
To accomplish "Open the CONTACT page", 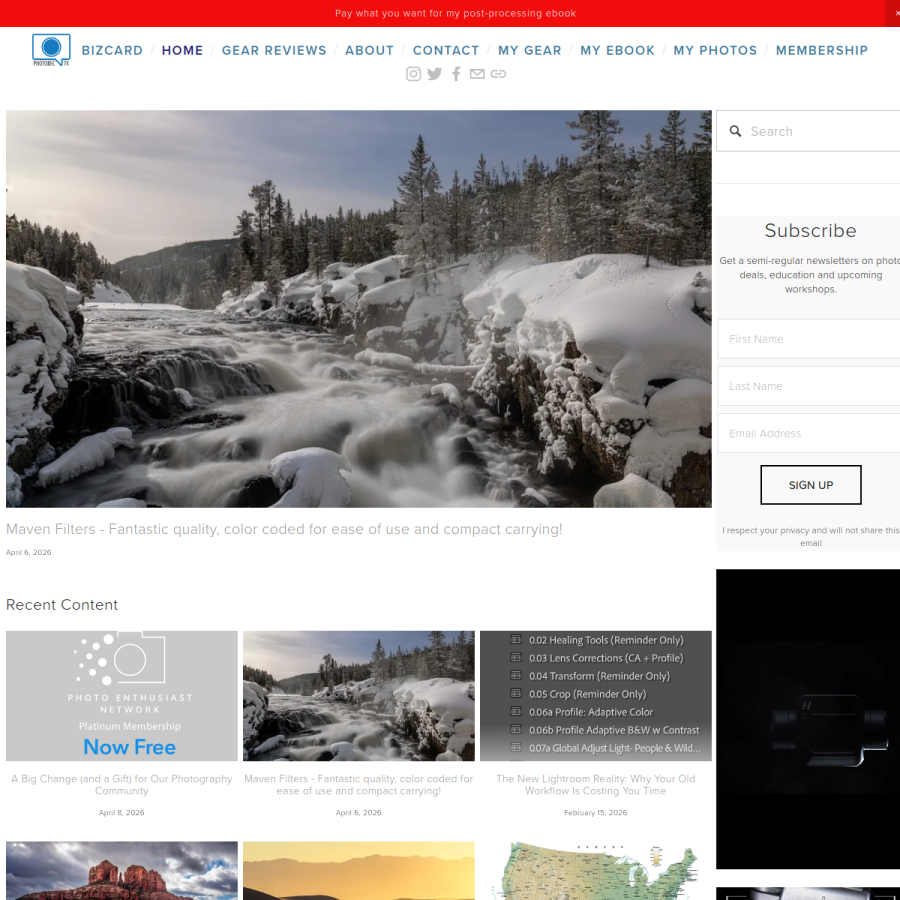I will click(x=446, y=51).
